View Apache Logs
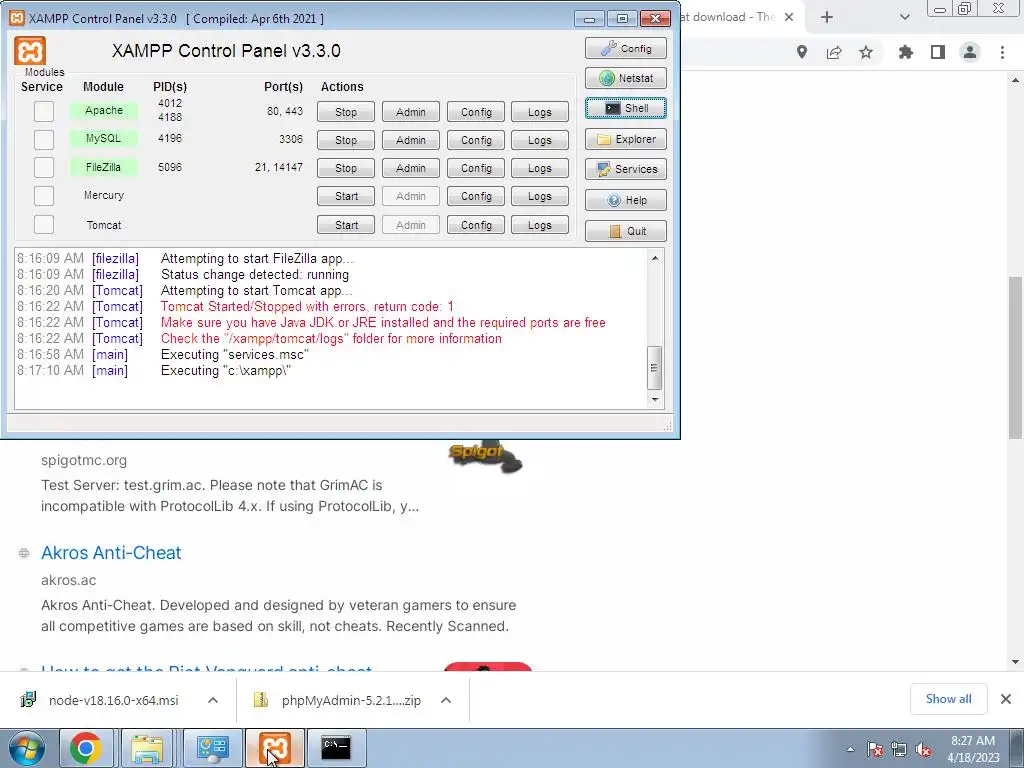The width and height of the screenshot is (1024, 768). pyautogui.click(x=540, y=112)
